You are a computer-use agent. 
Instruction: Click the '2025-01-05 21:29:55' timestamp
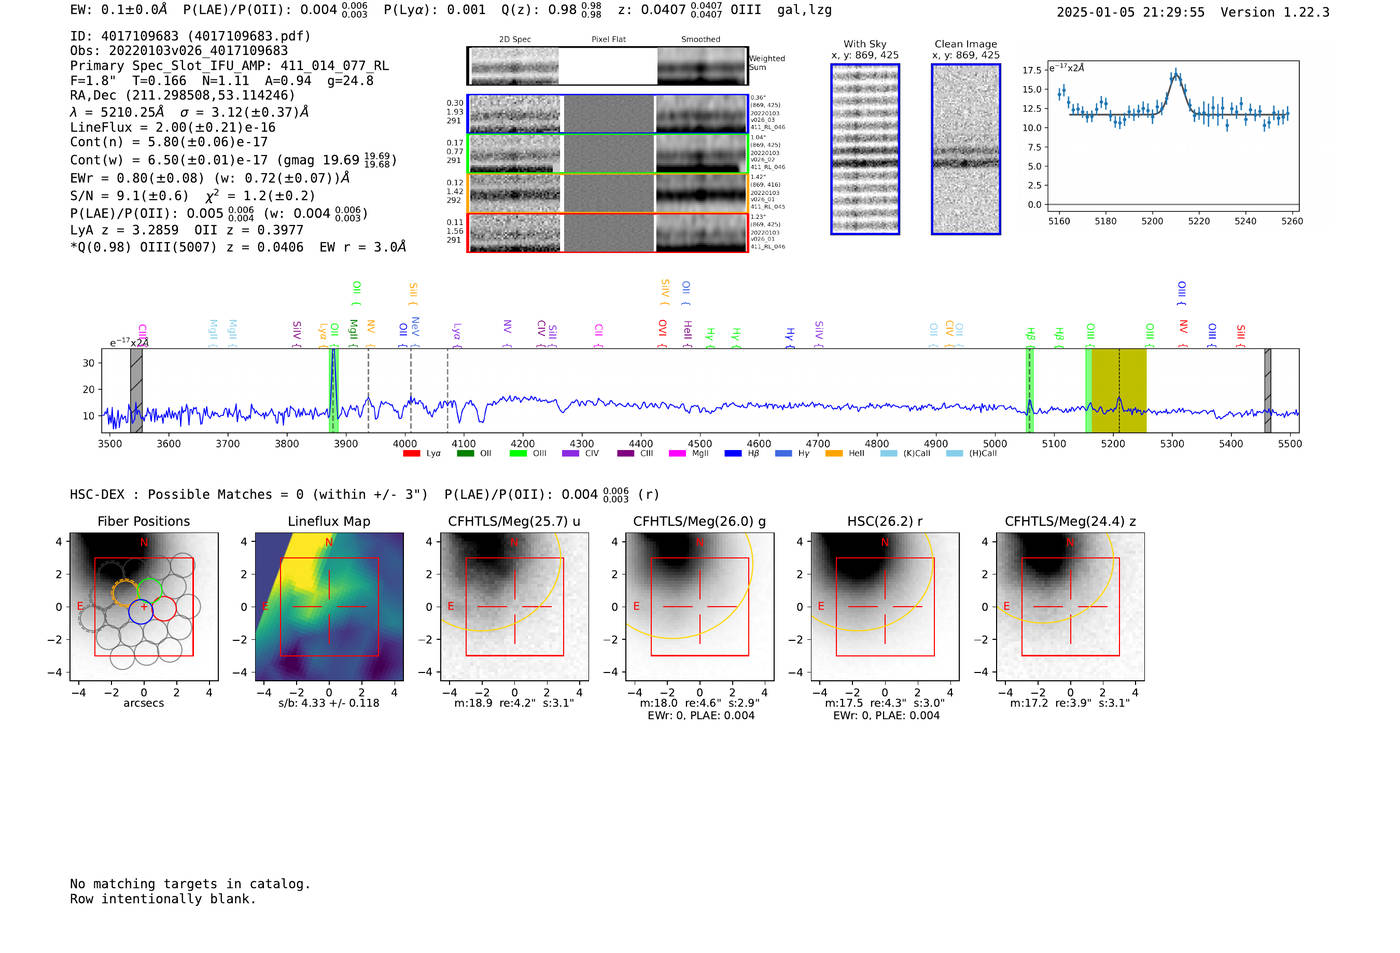click(x=1130, y=12)
